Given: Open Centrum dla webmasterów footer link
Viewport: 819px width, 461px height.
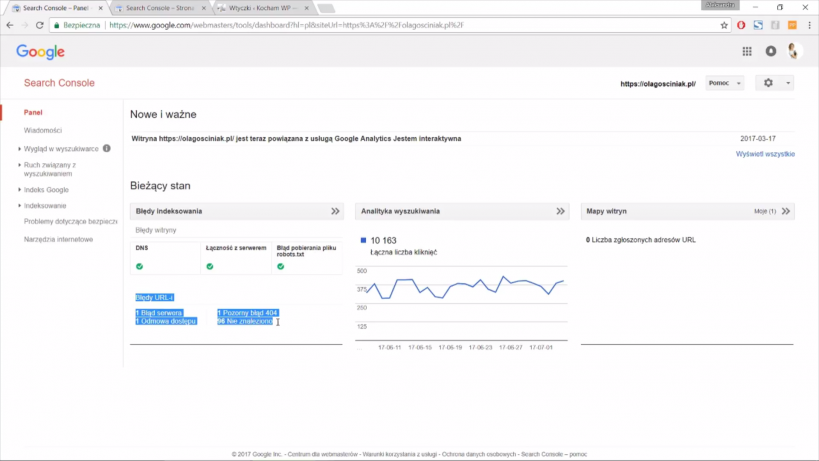Looking at the screenshot, I should click(x=323, y=454).
